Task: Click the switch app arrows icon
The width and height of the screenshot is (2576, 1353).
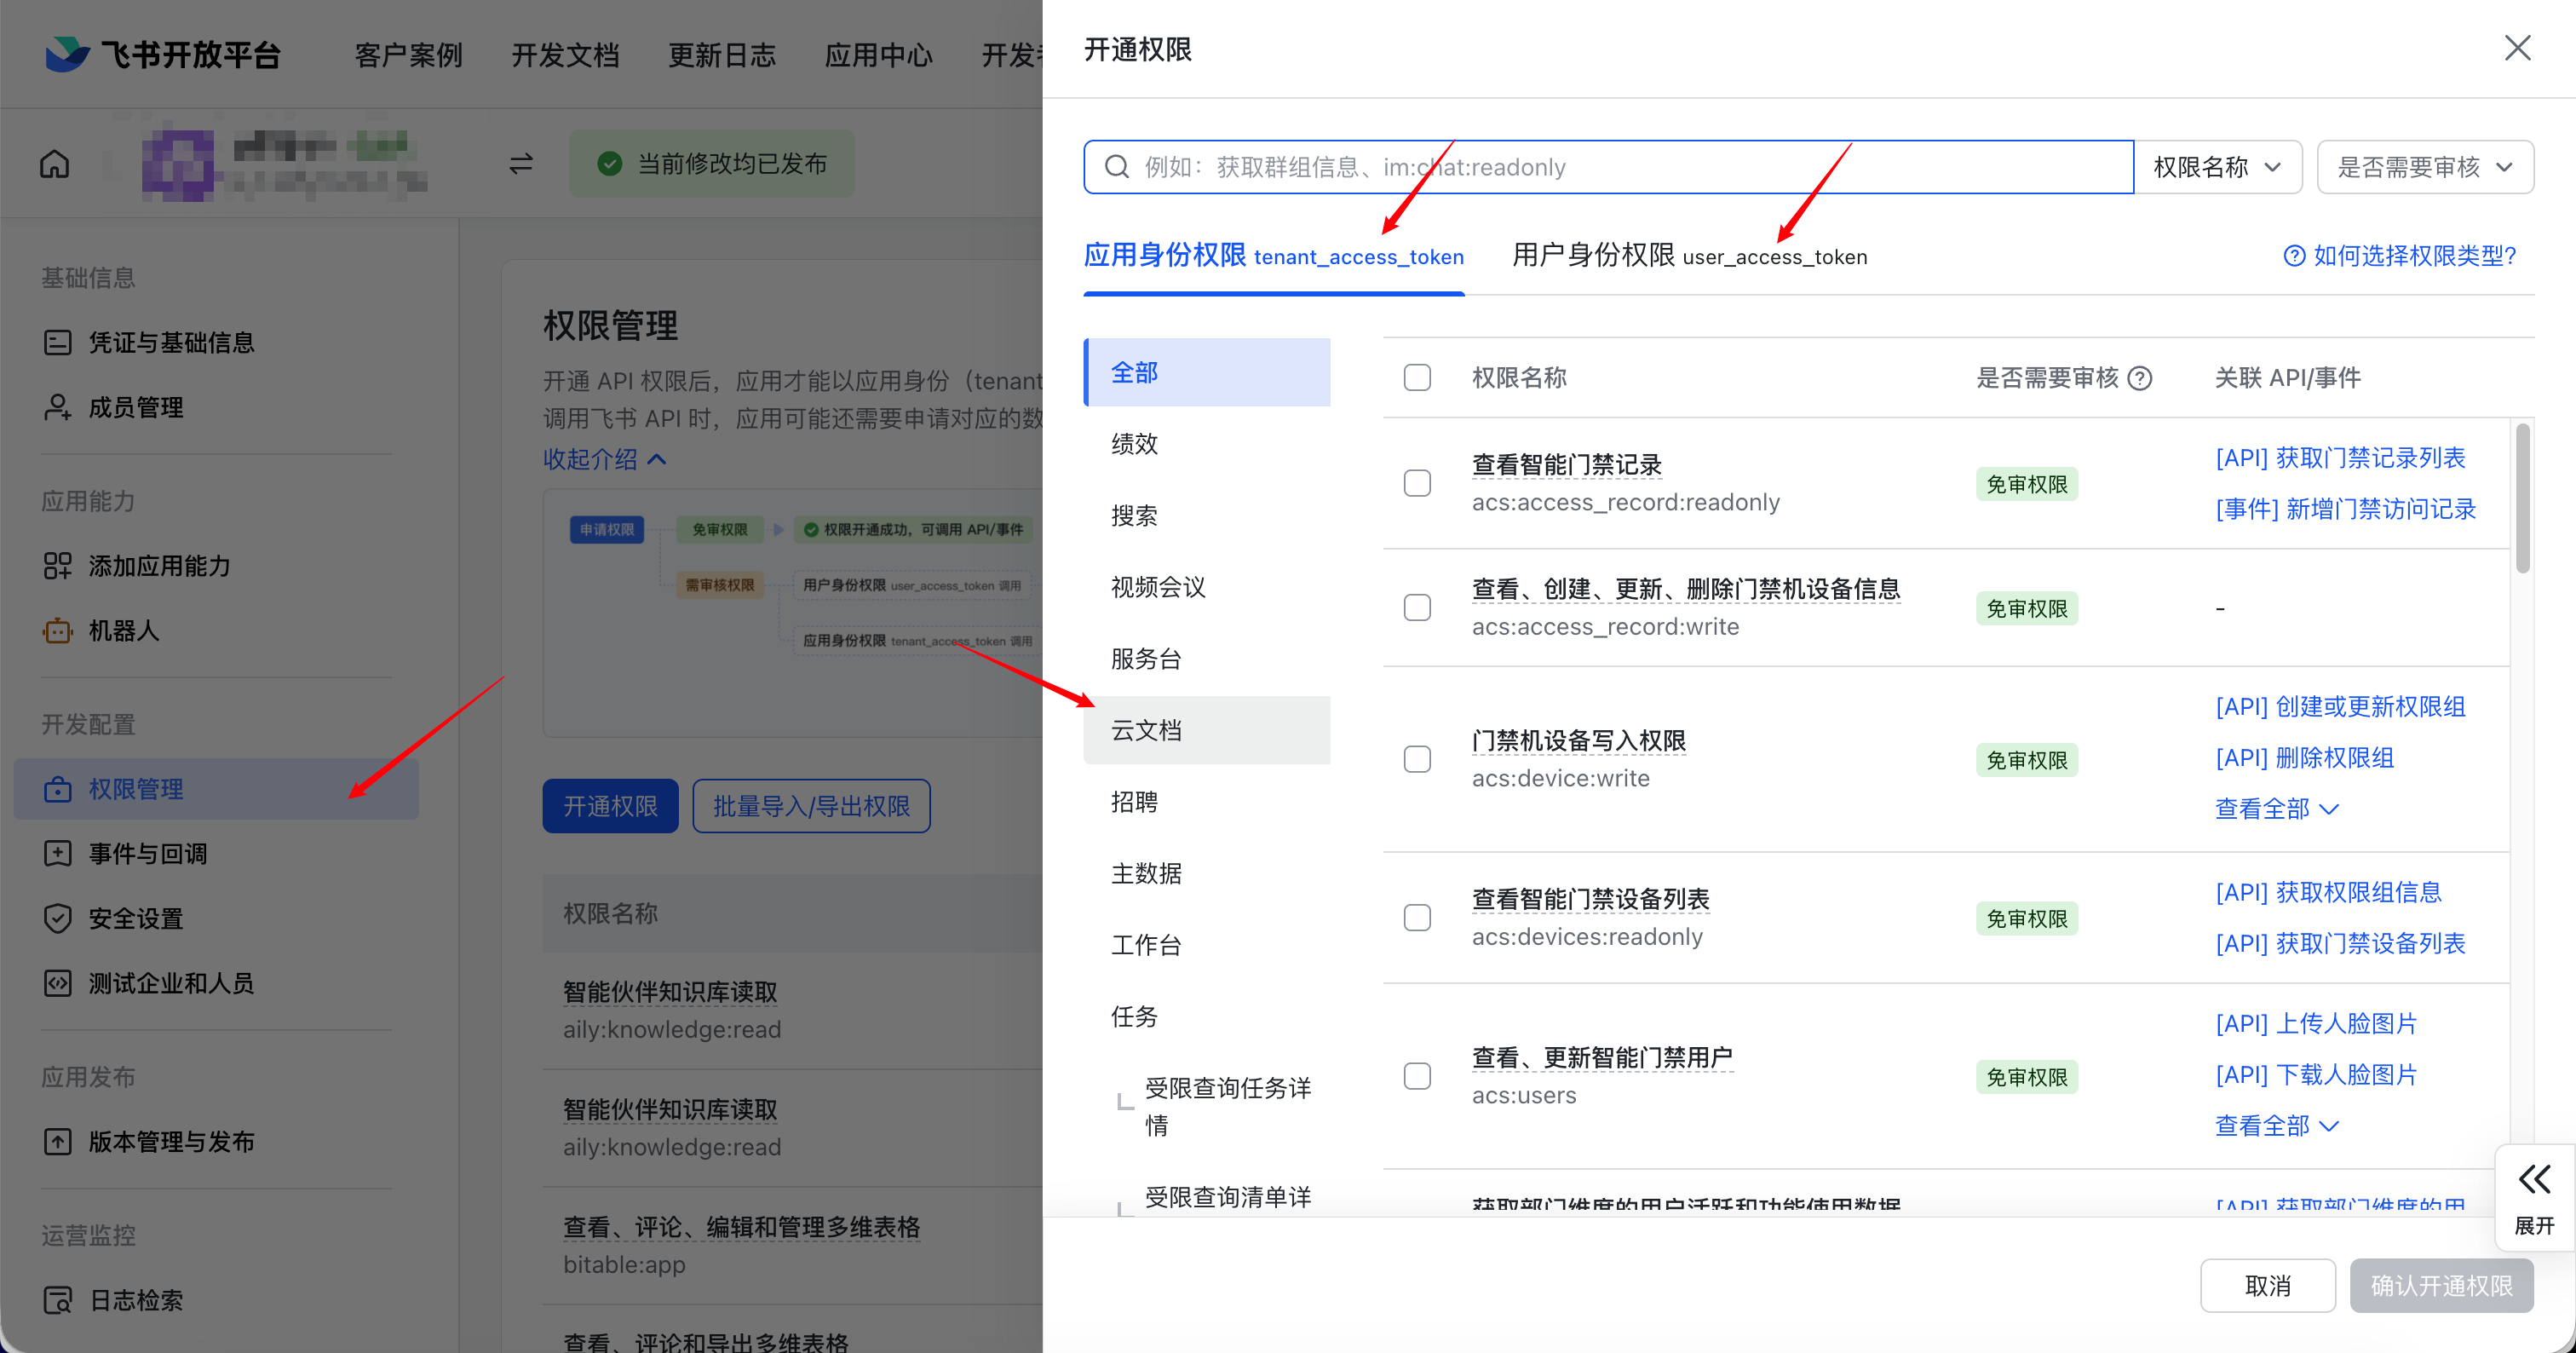Action: [521, 163]
